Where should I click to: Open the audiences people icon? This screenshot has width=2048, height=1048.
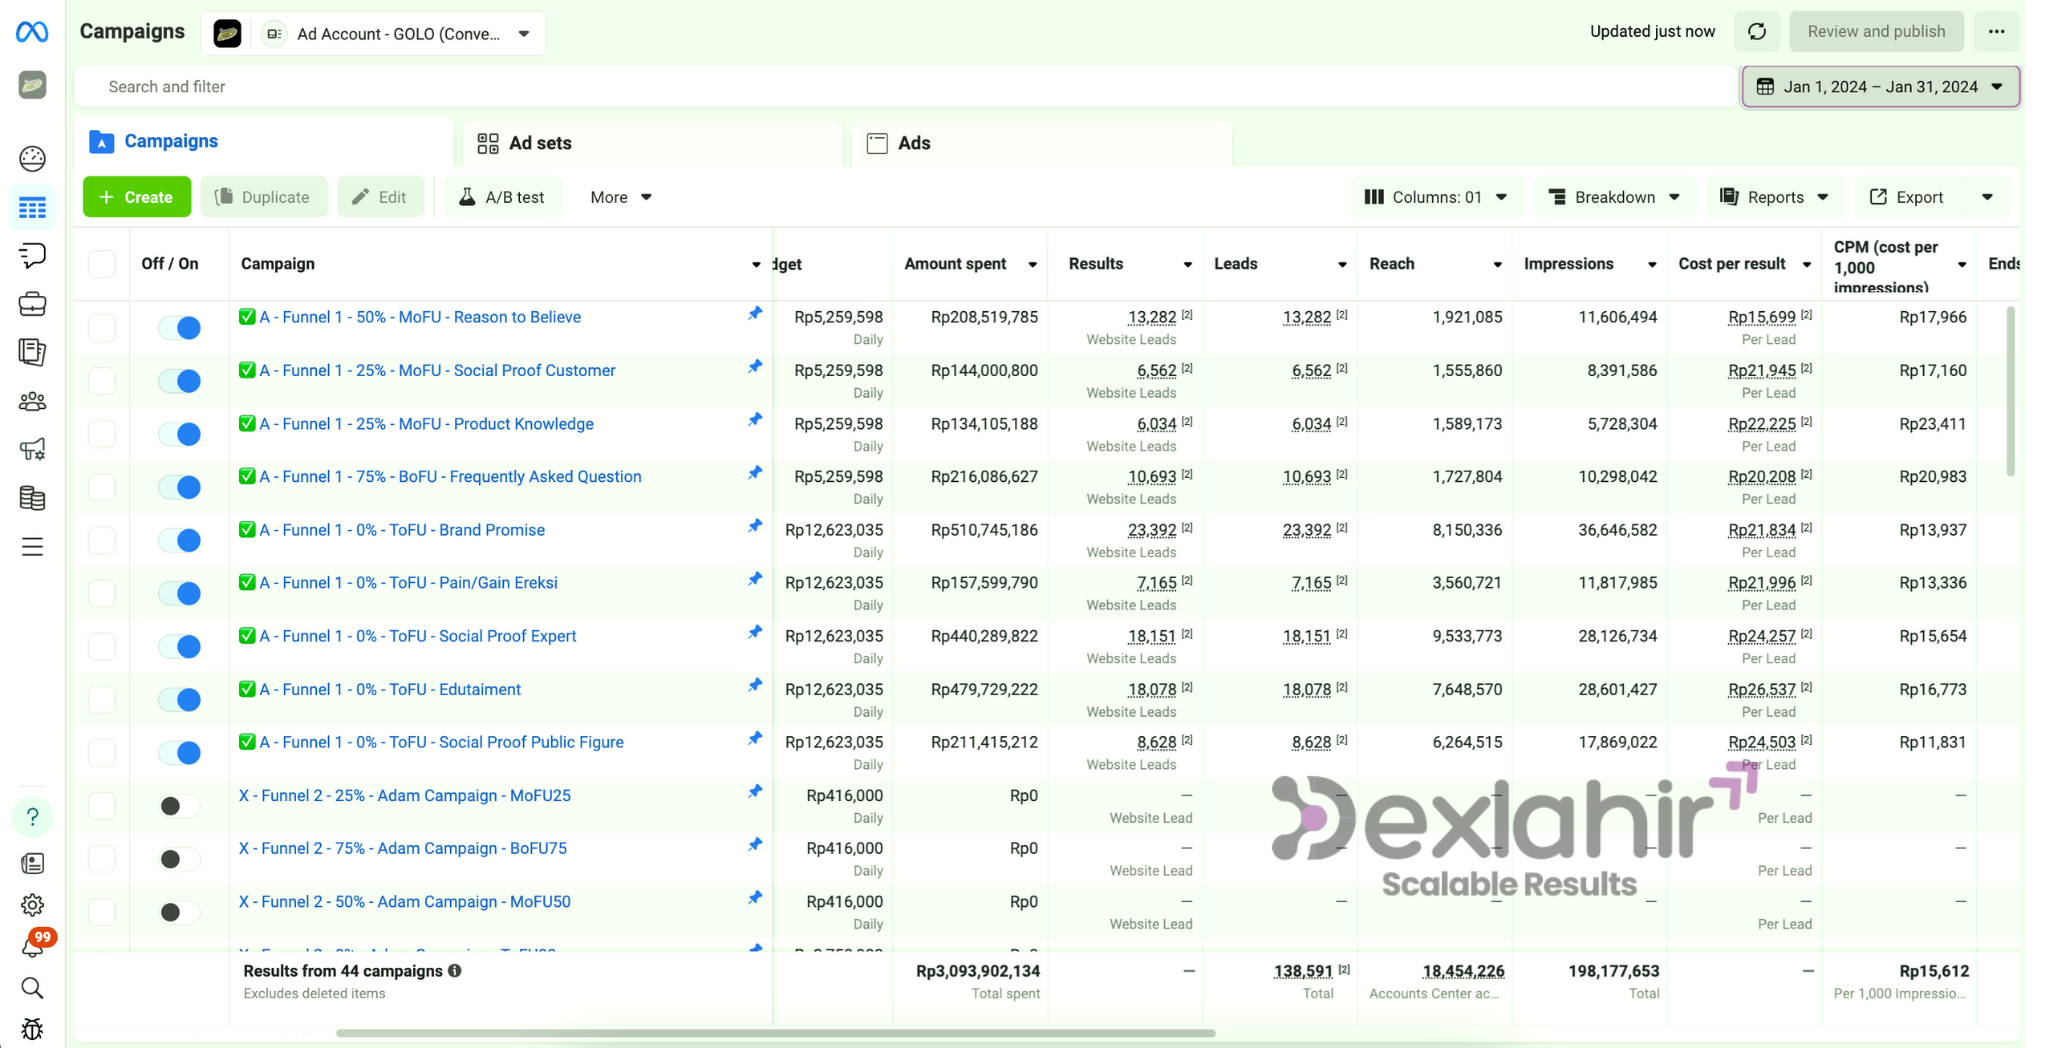click(32, 401)
